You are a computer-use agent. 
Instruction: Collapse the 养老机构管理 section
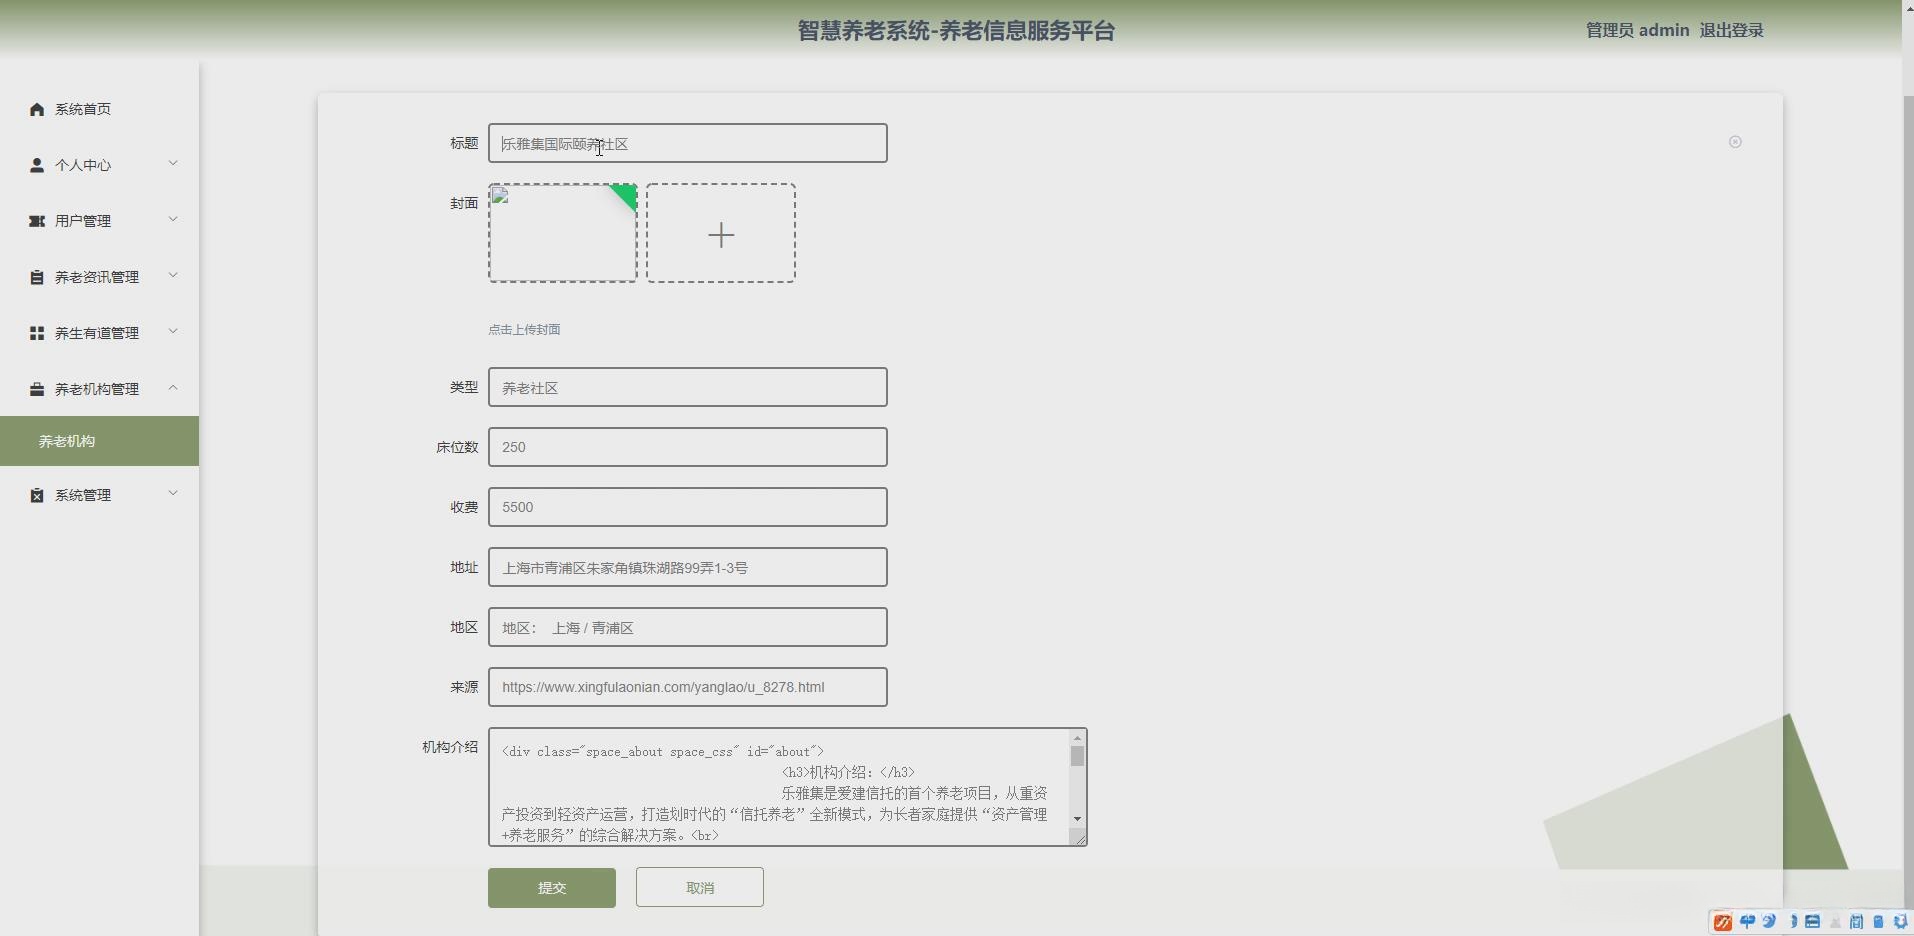(173, 387)
